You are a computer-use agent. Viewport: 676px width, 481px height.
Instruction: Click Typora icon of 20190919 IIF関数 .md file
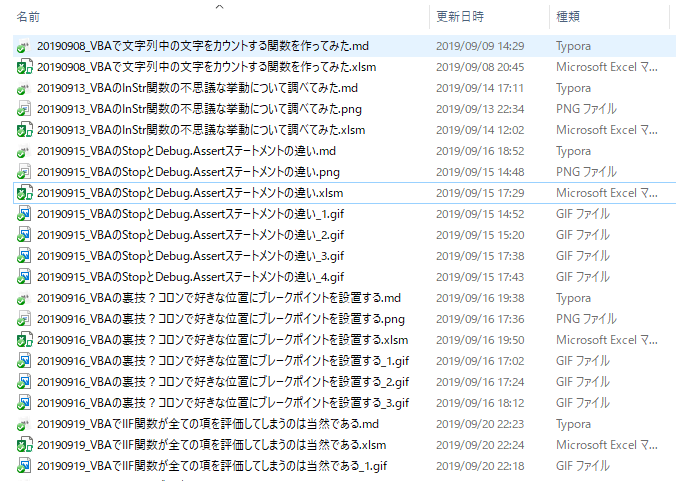tap(24, 424)
